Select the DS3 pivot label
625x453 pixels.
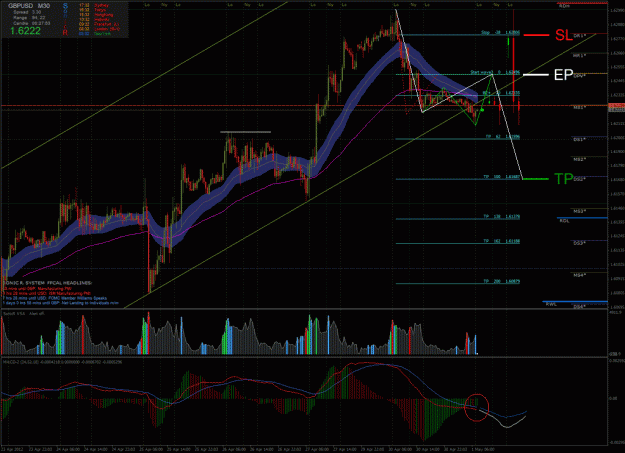point(580,243)
